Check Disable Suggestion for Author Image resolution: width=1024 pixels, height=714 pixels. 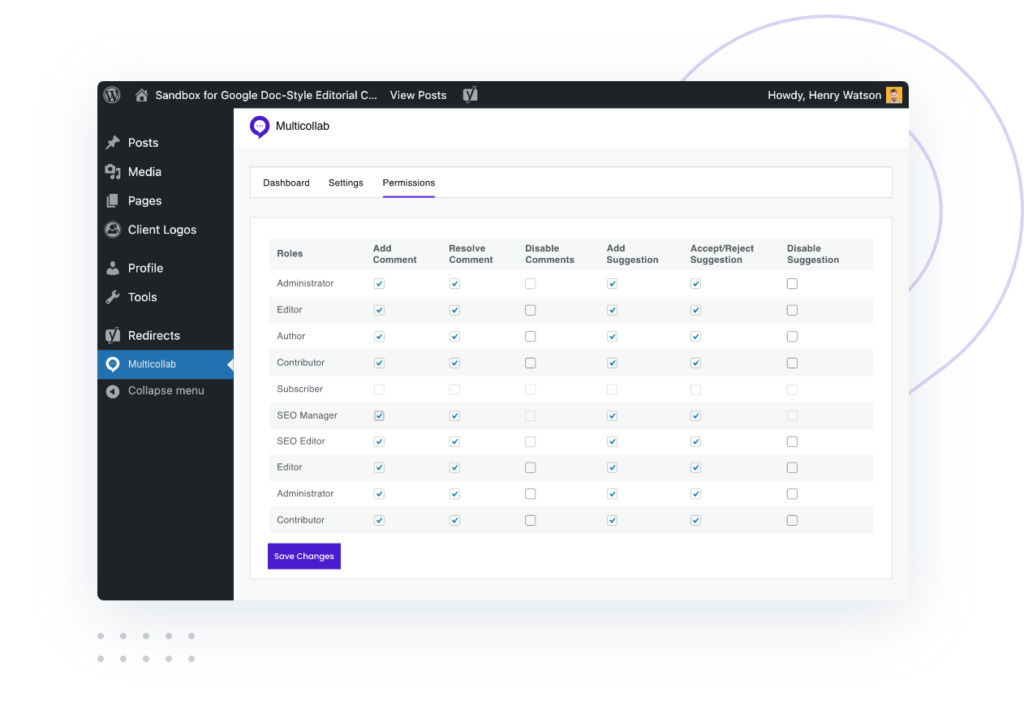coord(792,336)
